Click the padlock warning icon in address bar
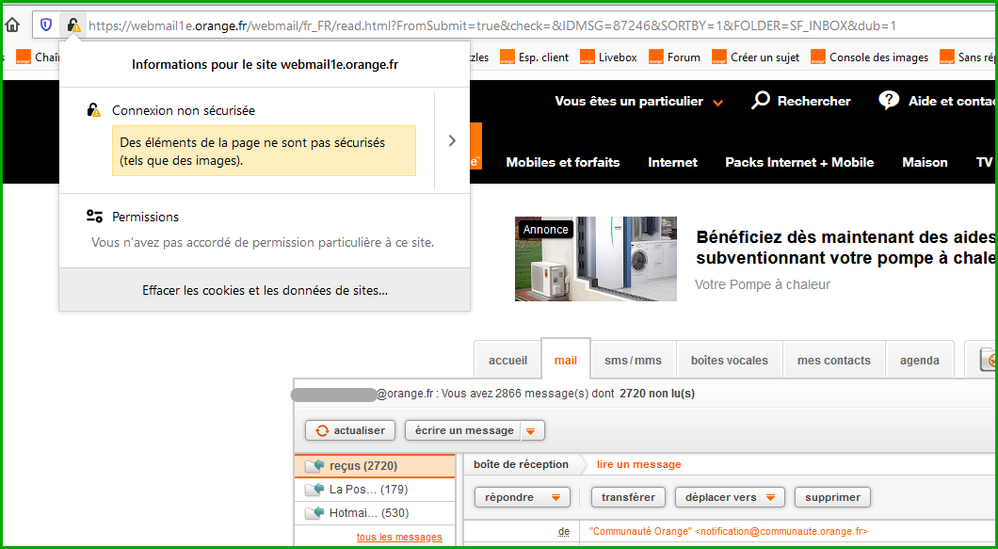This screenshot has width=998, height=549. click(74, 25)
